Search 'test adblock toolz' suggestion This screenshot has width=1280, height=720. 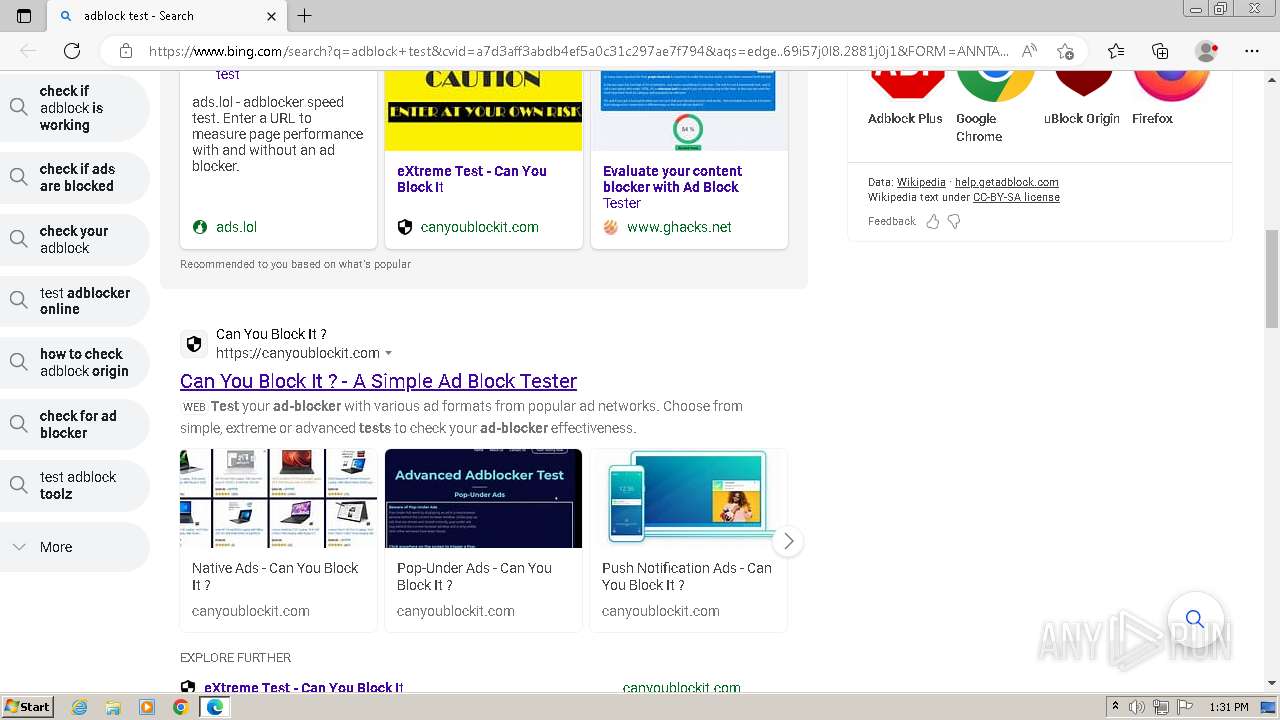click(x=75, y=485)
